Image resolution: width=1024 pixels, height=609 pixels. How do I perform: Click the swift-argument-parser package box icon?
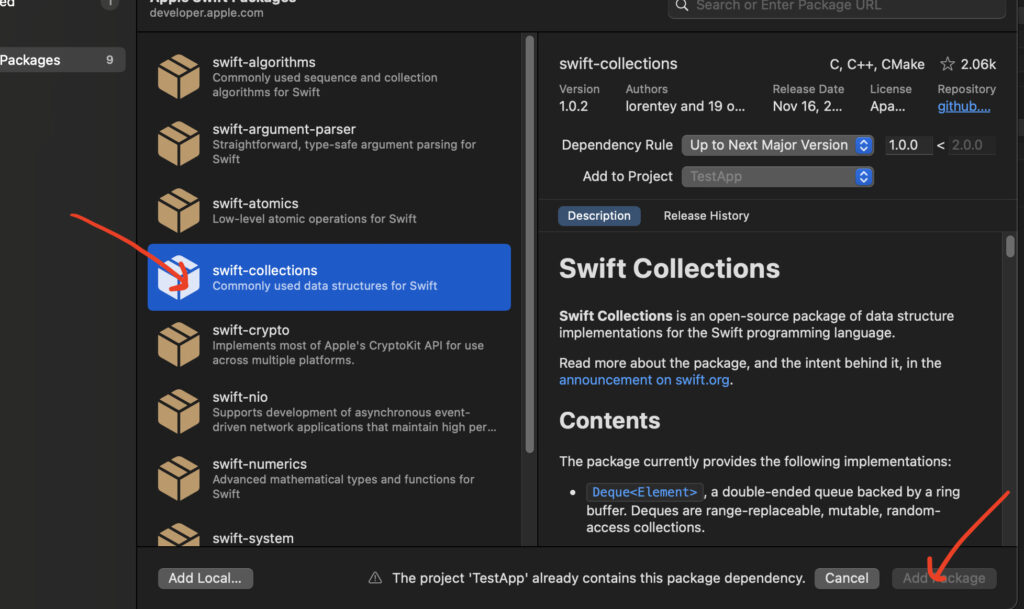[178, 144]
